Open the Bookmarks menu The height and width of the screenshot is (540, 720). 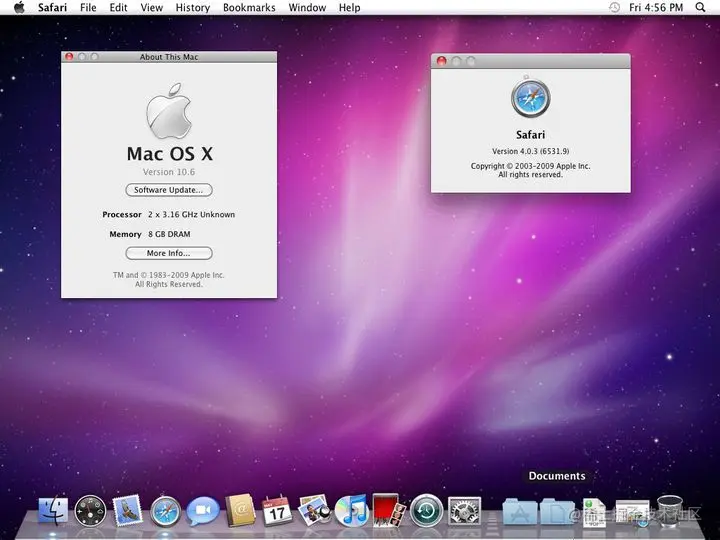click(249, 8)
